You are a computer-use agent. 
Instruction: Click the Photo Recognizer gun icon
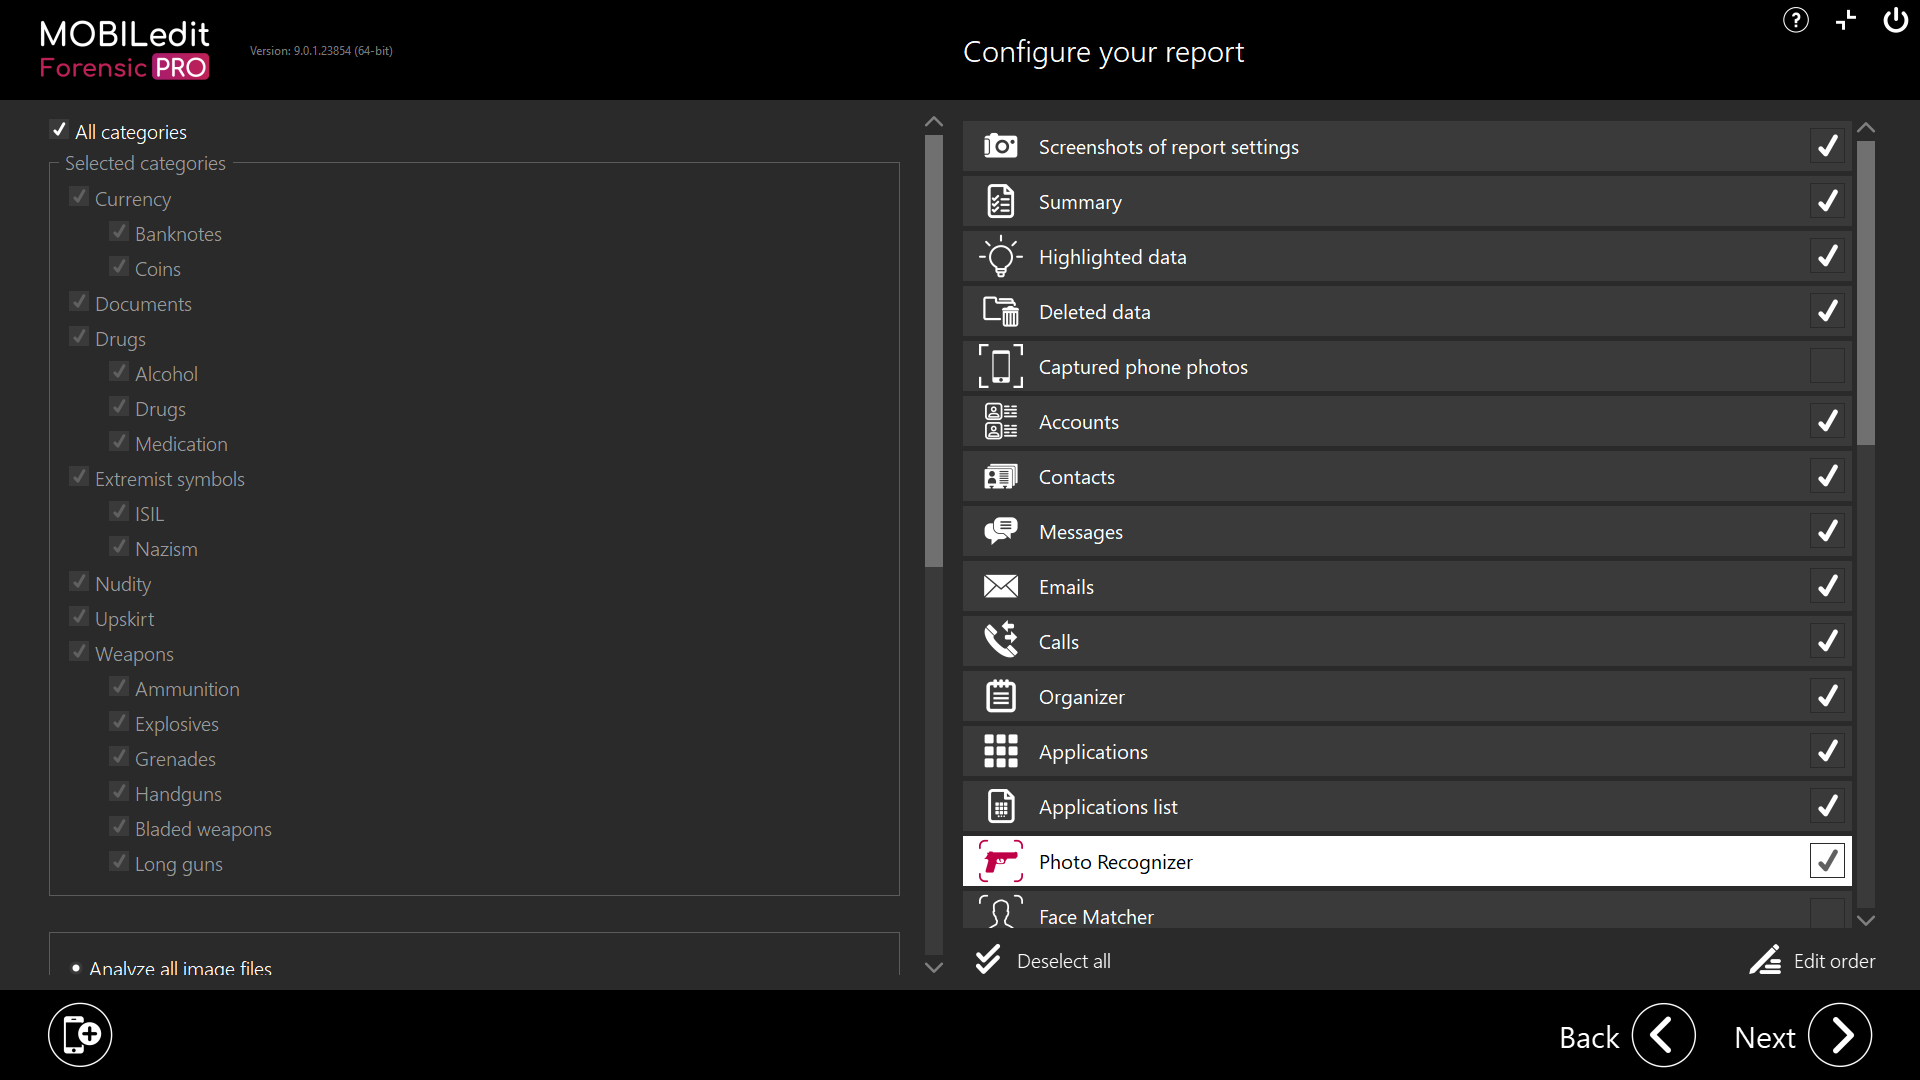pos(1000,861)
